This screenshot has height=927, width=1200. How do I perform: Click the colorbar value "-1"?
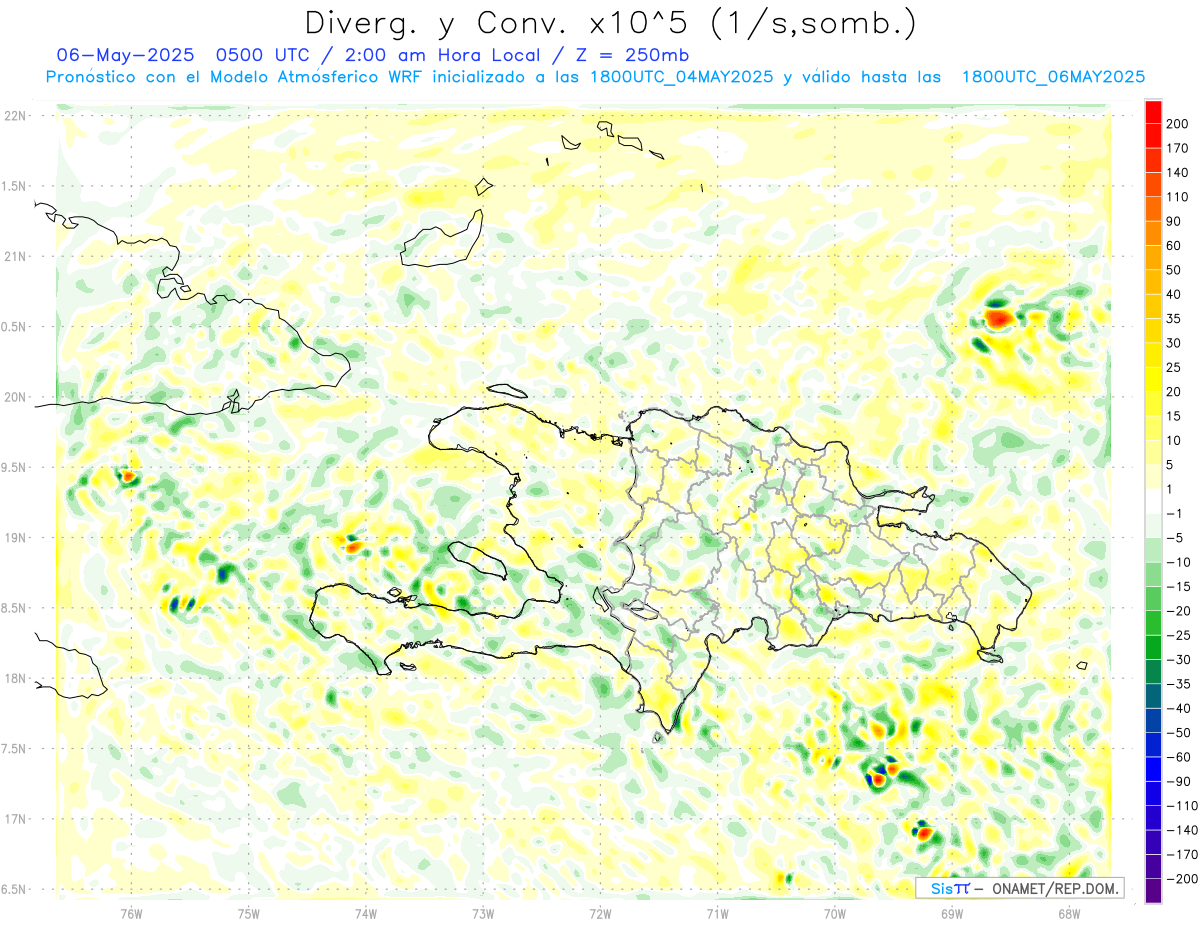click(1174, 513)
